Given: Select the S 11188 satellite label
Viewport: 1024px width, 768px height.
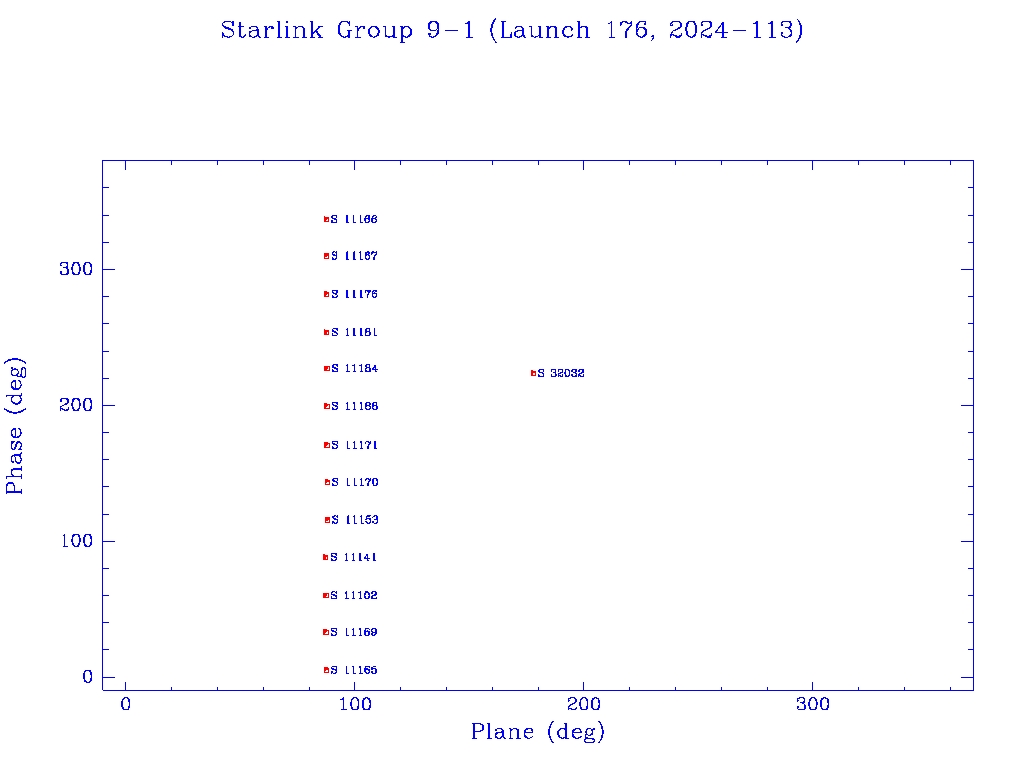Looking at the screenshot, I should (x=355, y=406).
